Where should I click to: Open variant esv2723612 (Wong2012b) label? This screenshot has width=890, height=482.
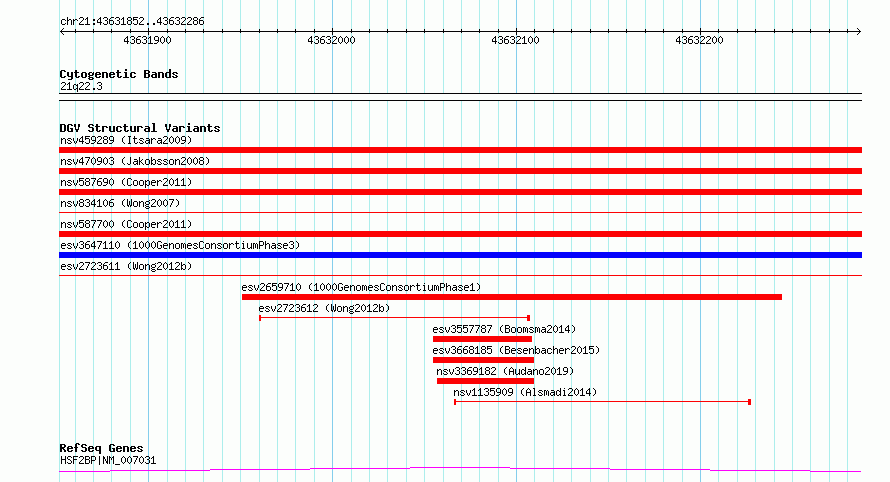coord(324,308)
